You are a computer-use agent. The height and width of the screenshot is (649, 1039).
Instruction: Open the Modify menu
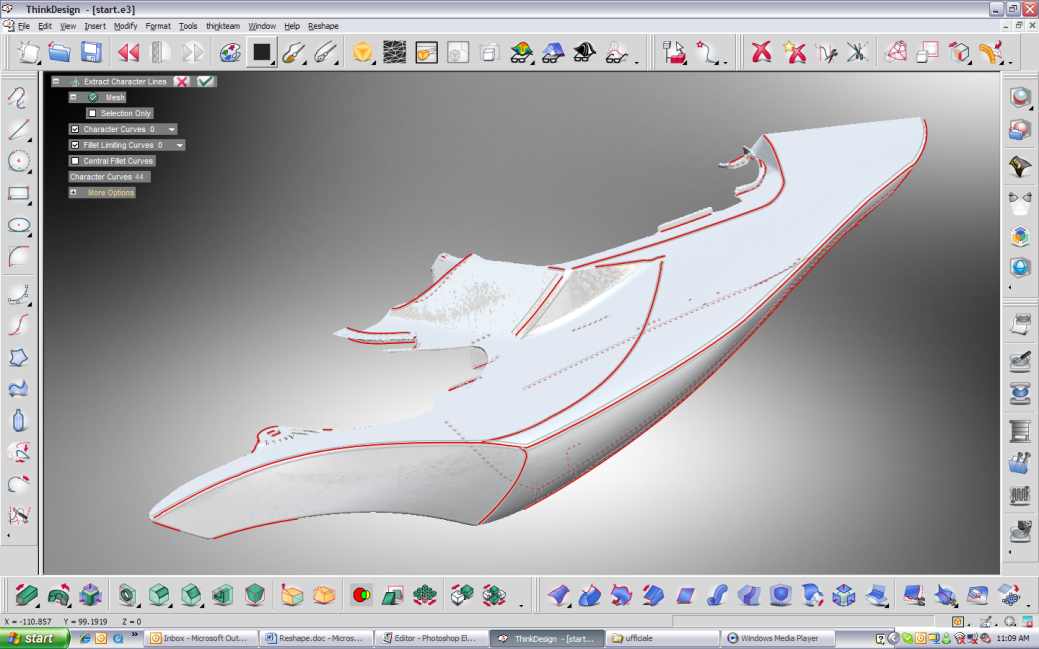pyautogui.click(x=126, y=26)
